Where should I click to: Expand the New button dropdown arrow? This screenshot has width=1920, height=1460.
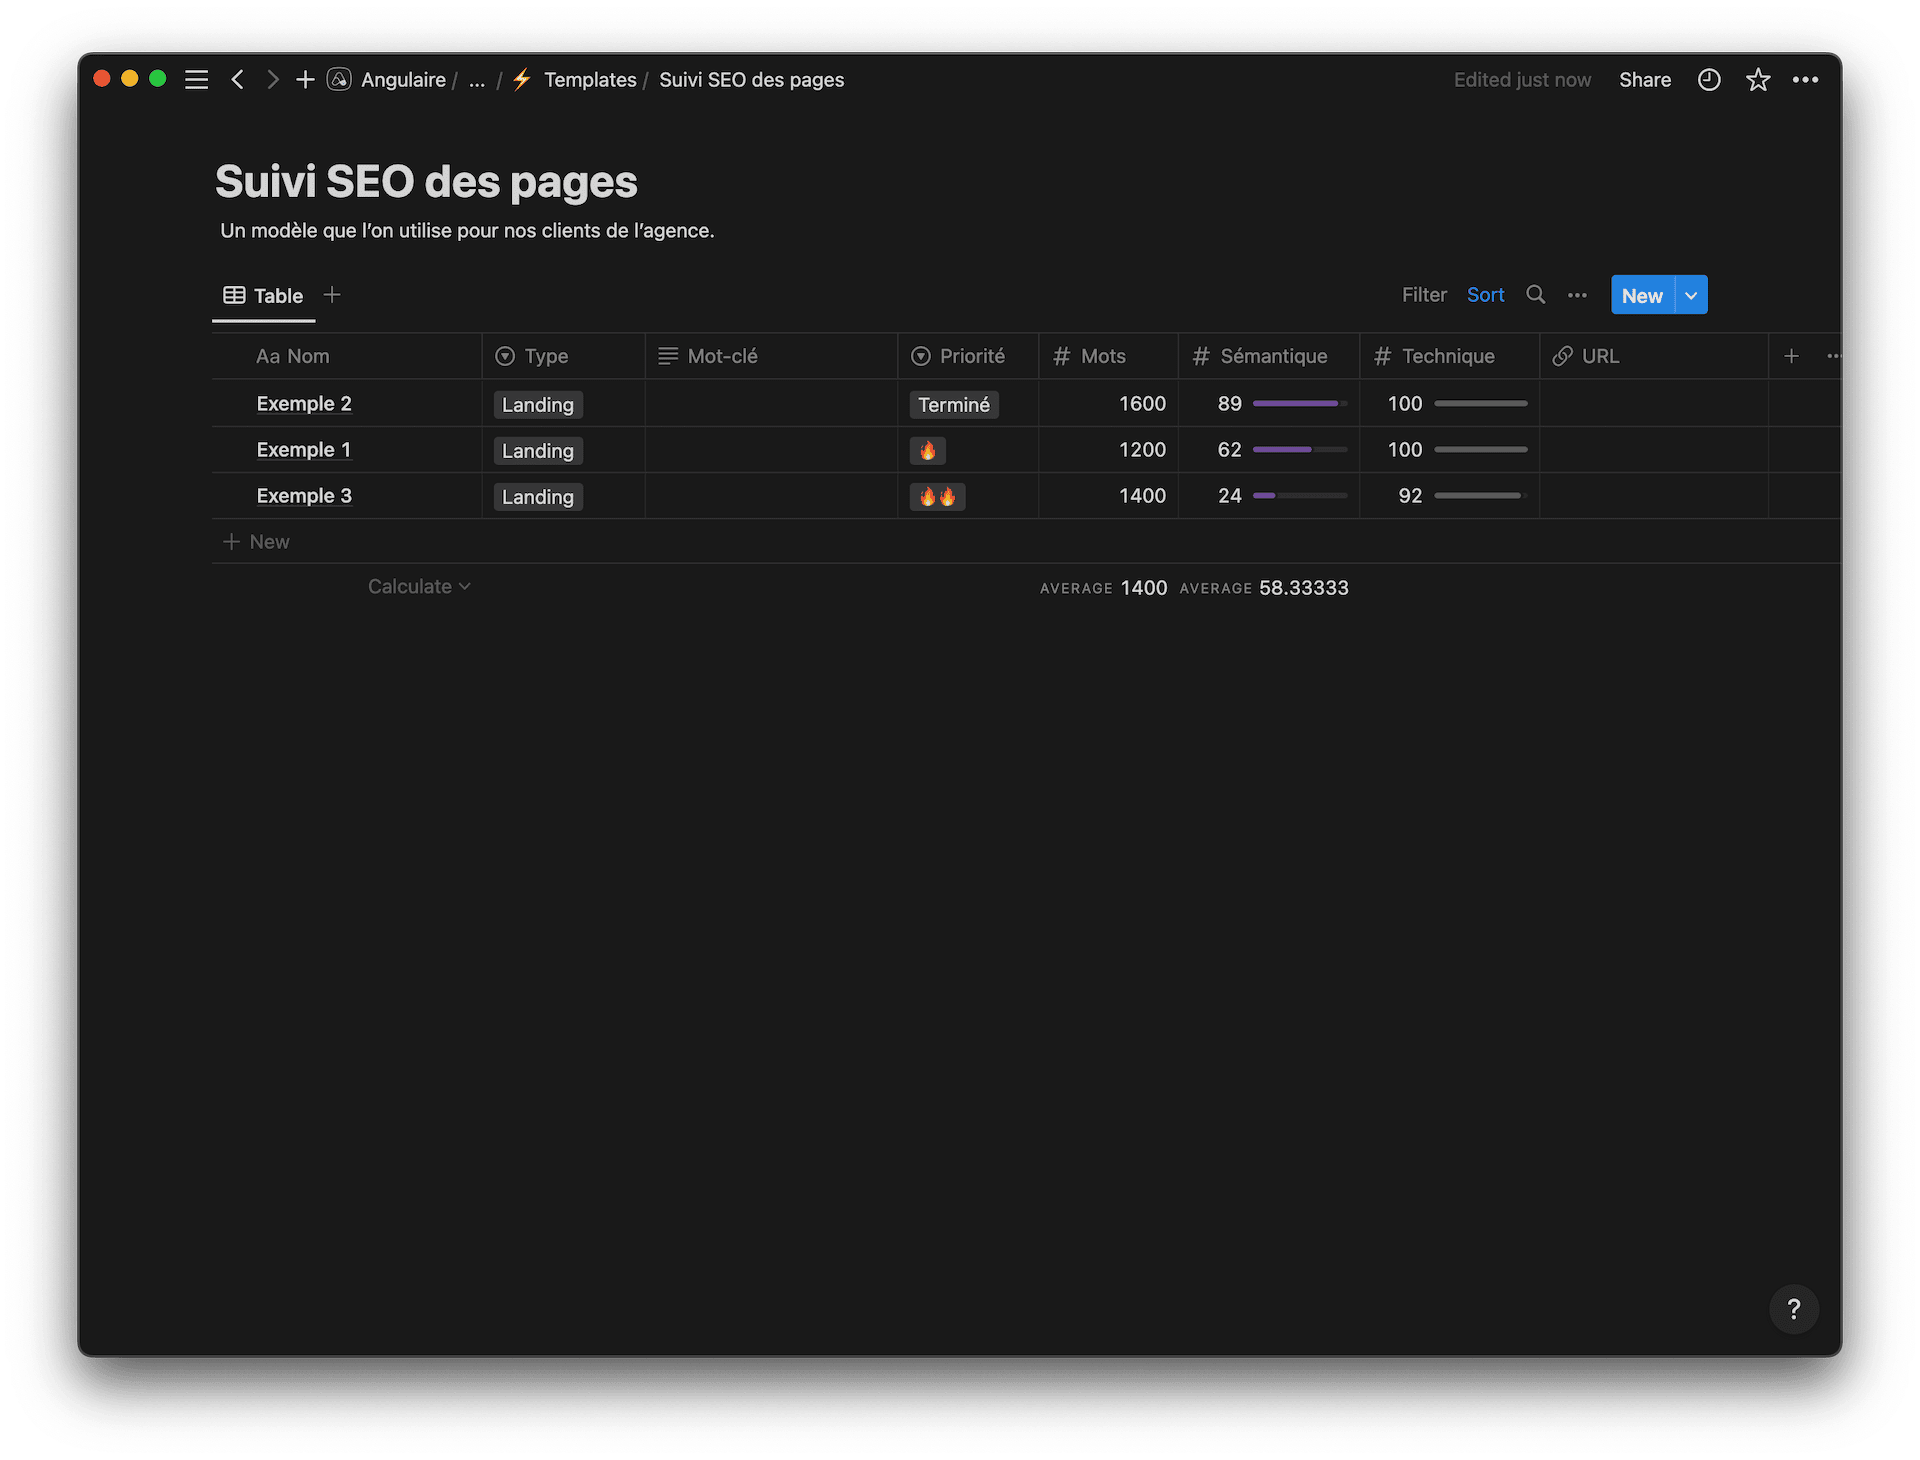1691,295
